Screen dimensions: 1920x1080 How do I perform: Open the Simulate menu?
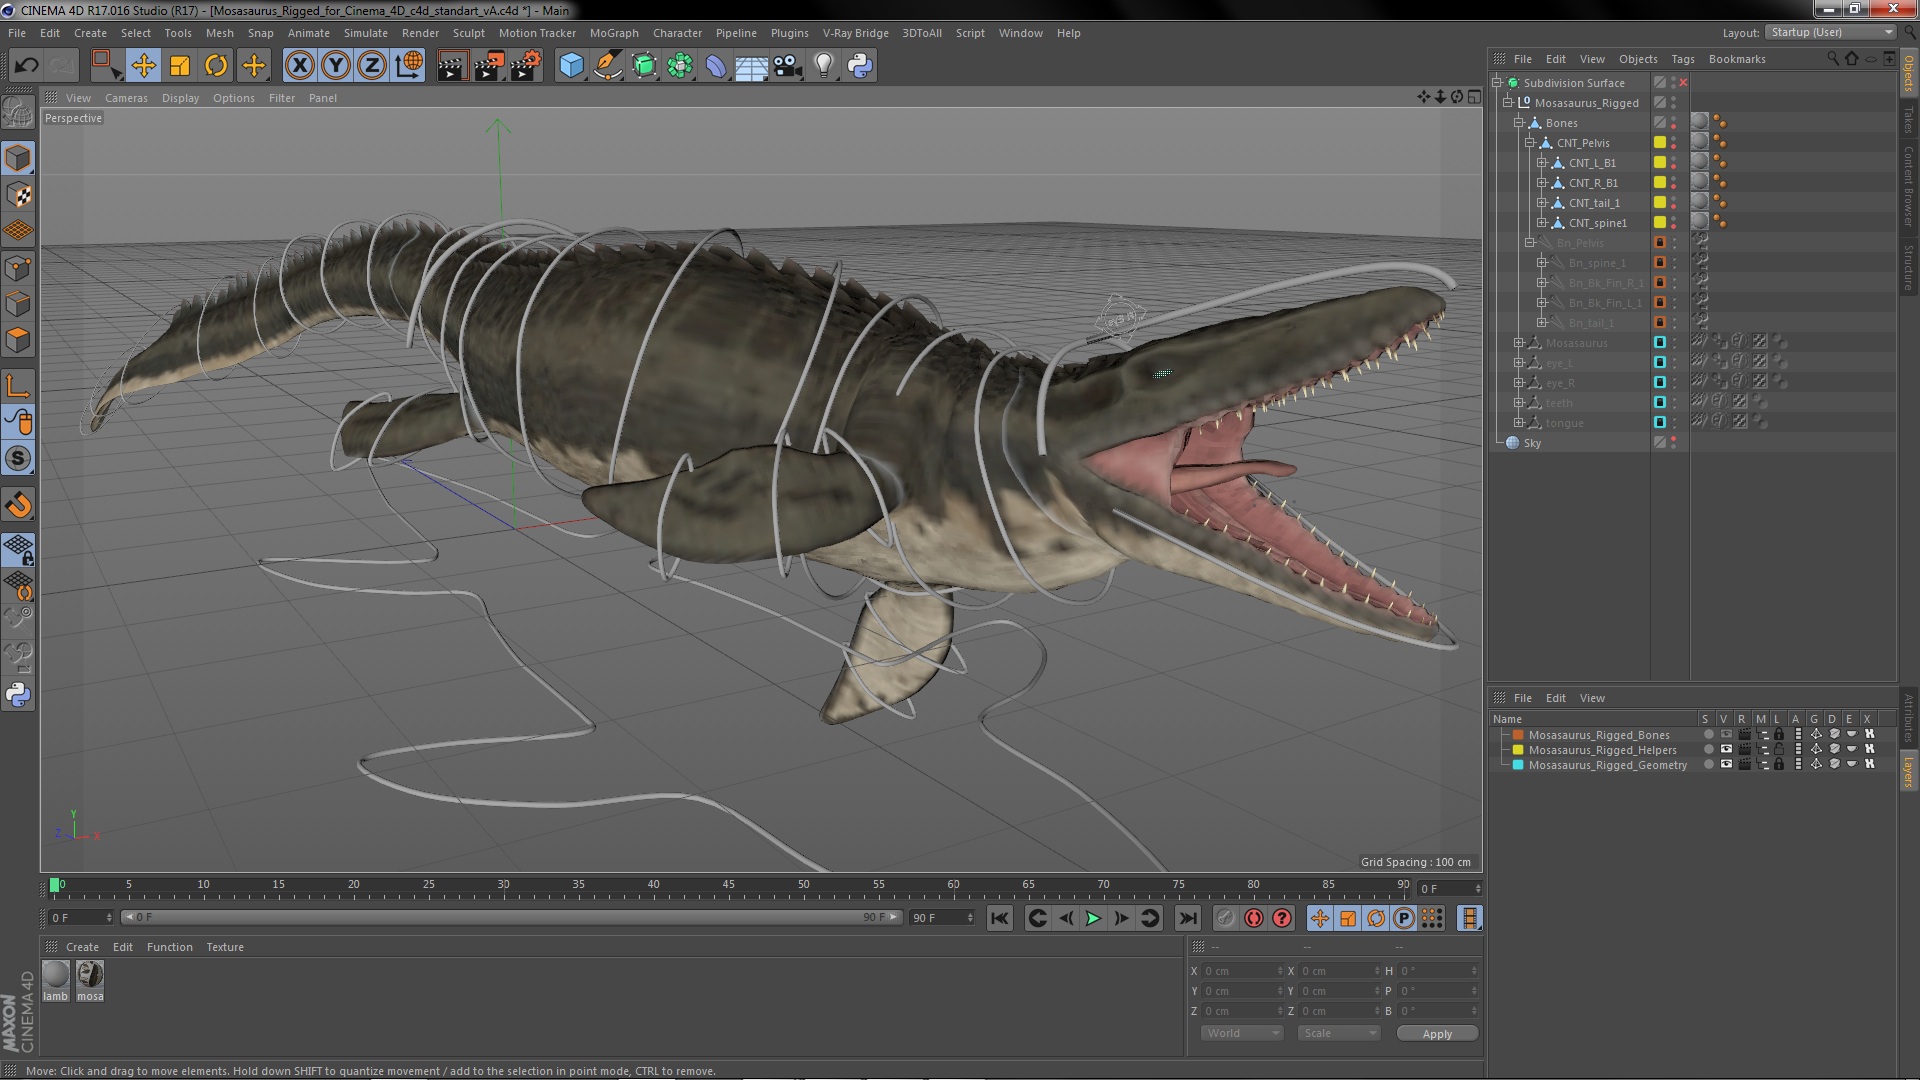[364, 32]
